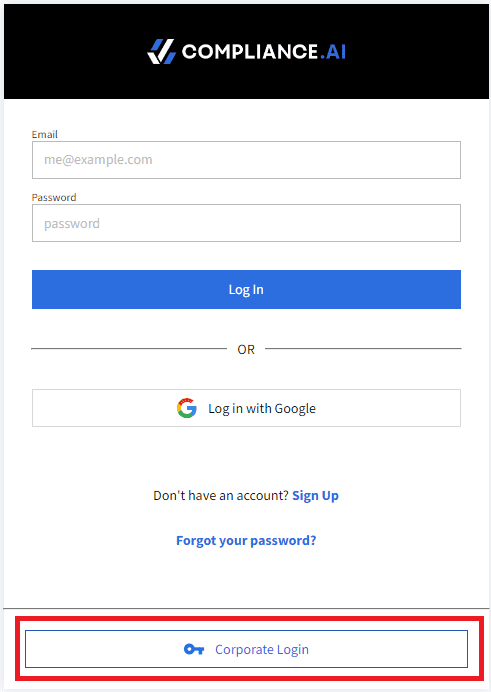The image size is (491, 692).
Task: Click the Compliance.ai checkmark logo icon
Action: [x=161, y=52]
